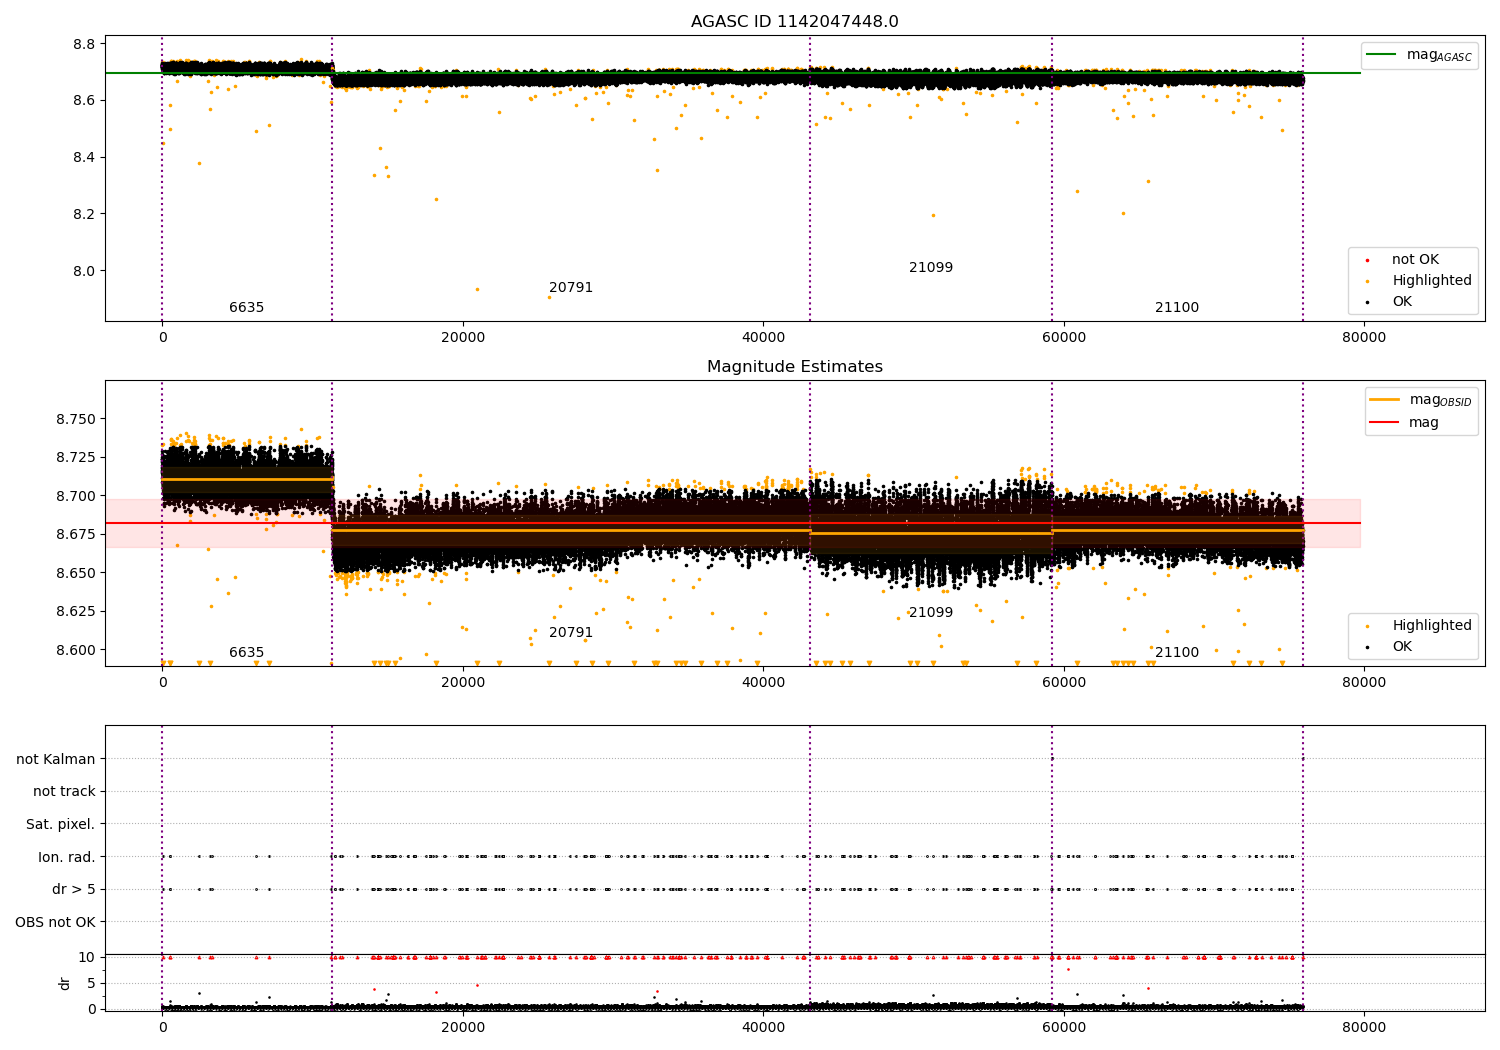Screen dimensions: 1500x1050
Task: Select the 'dr > 5' row label
Action: click(74, 889)
